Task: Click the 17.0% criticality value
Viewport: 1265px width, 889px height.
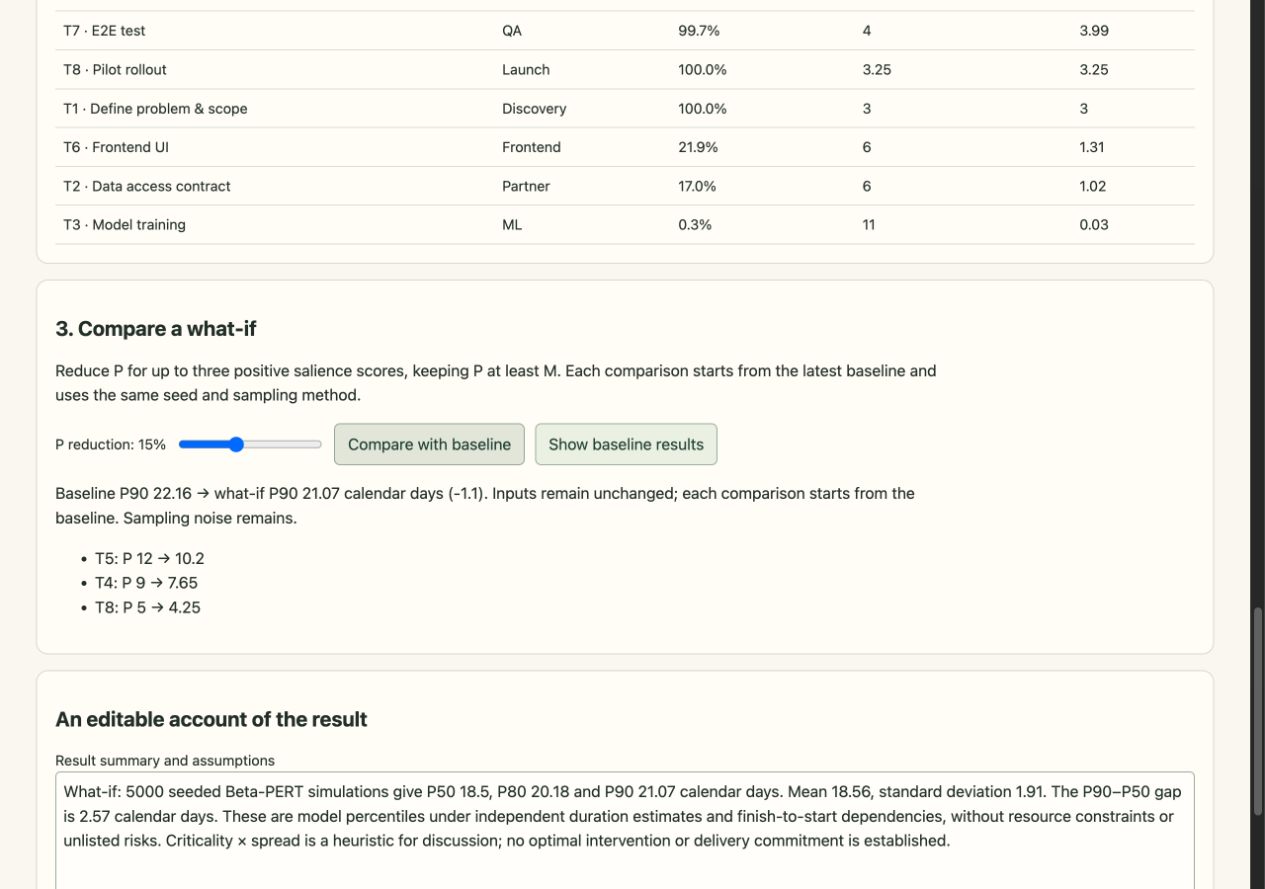Action: [x=698, y=186]
